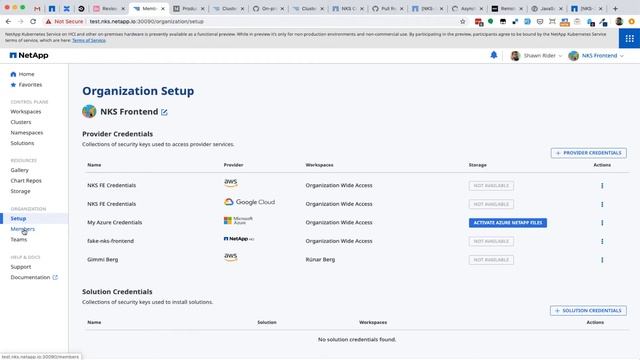Click the Google Cloud provider logo
Image resolution: width=640 pixels, height=360 pixels.
coord(249,202)
